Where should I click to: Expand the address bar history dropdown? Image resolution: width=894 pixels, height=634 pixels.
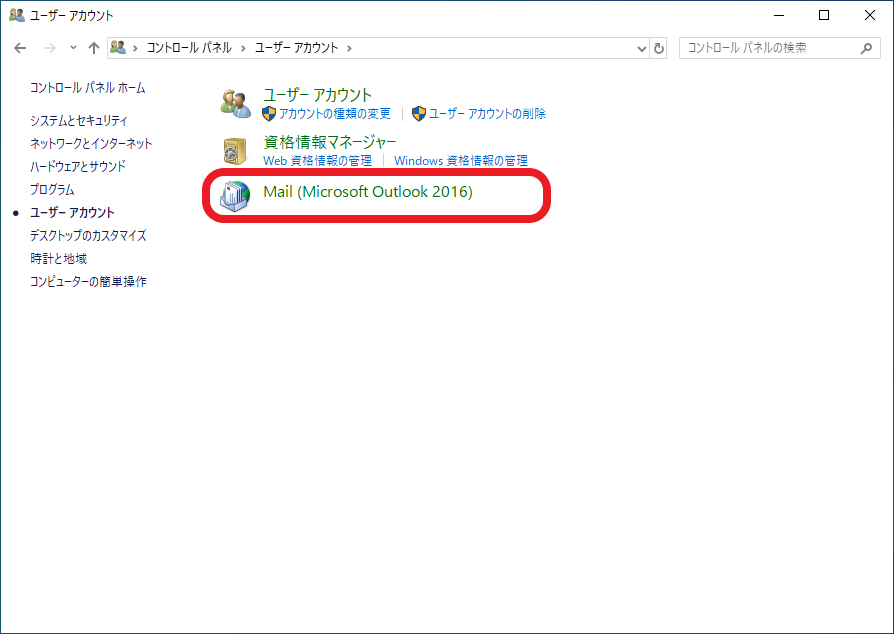tap(641, 48)
